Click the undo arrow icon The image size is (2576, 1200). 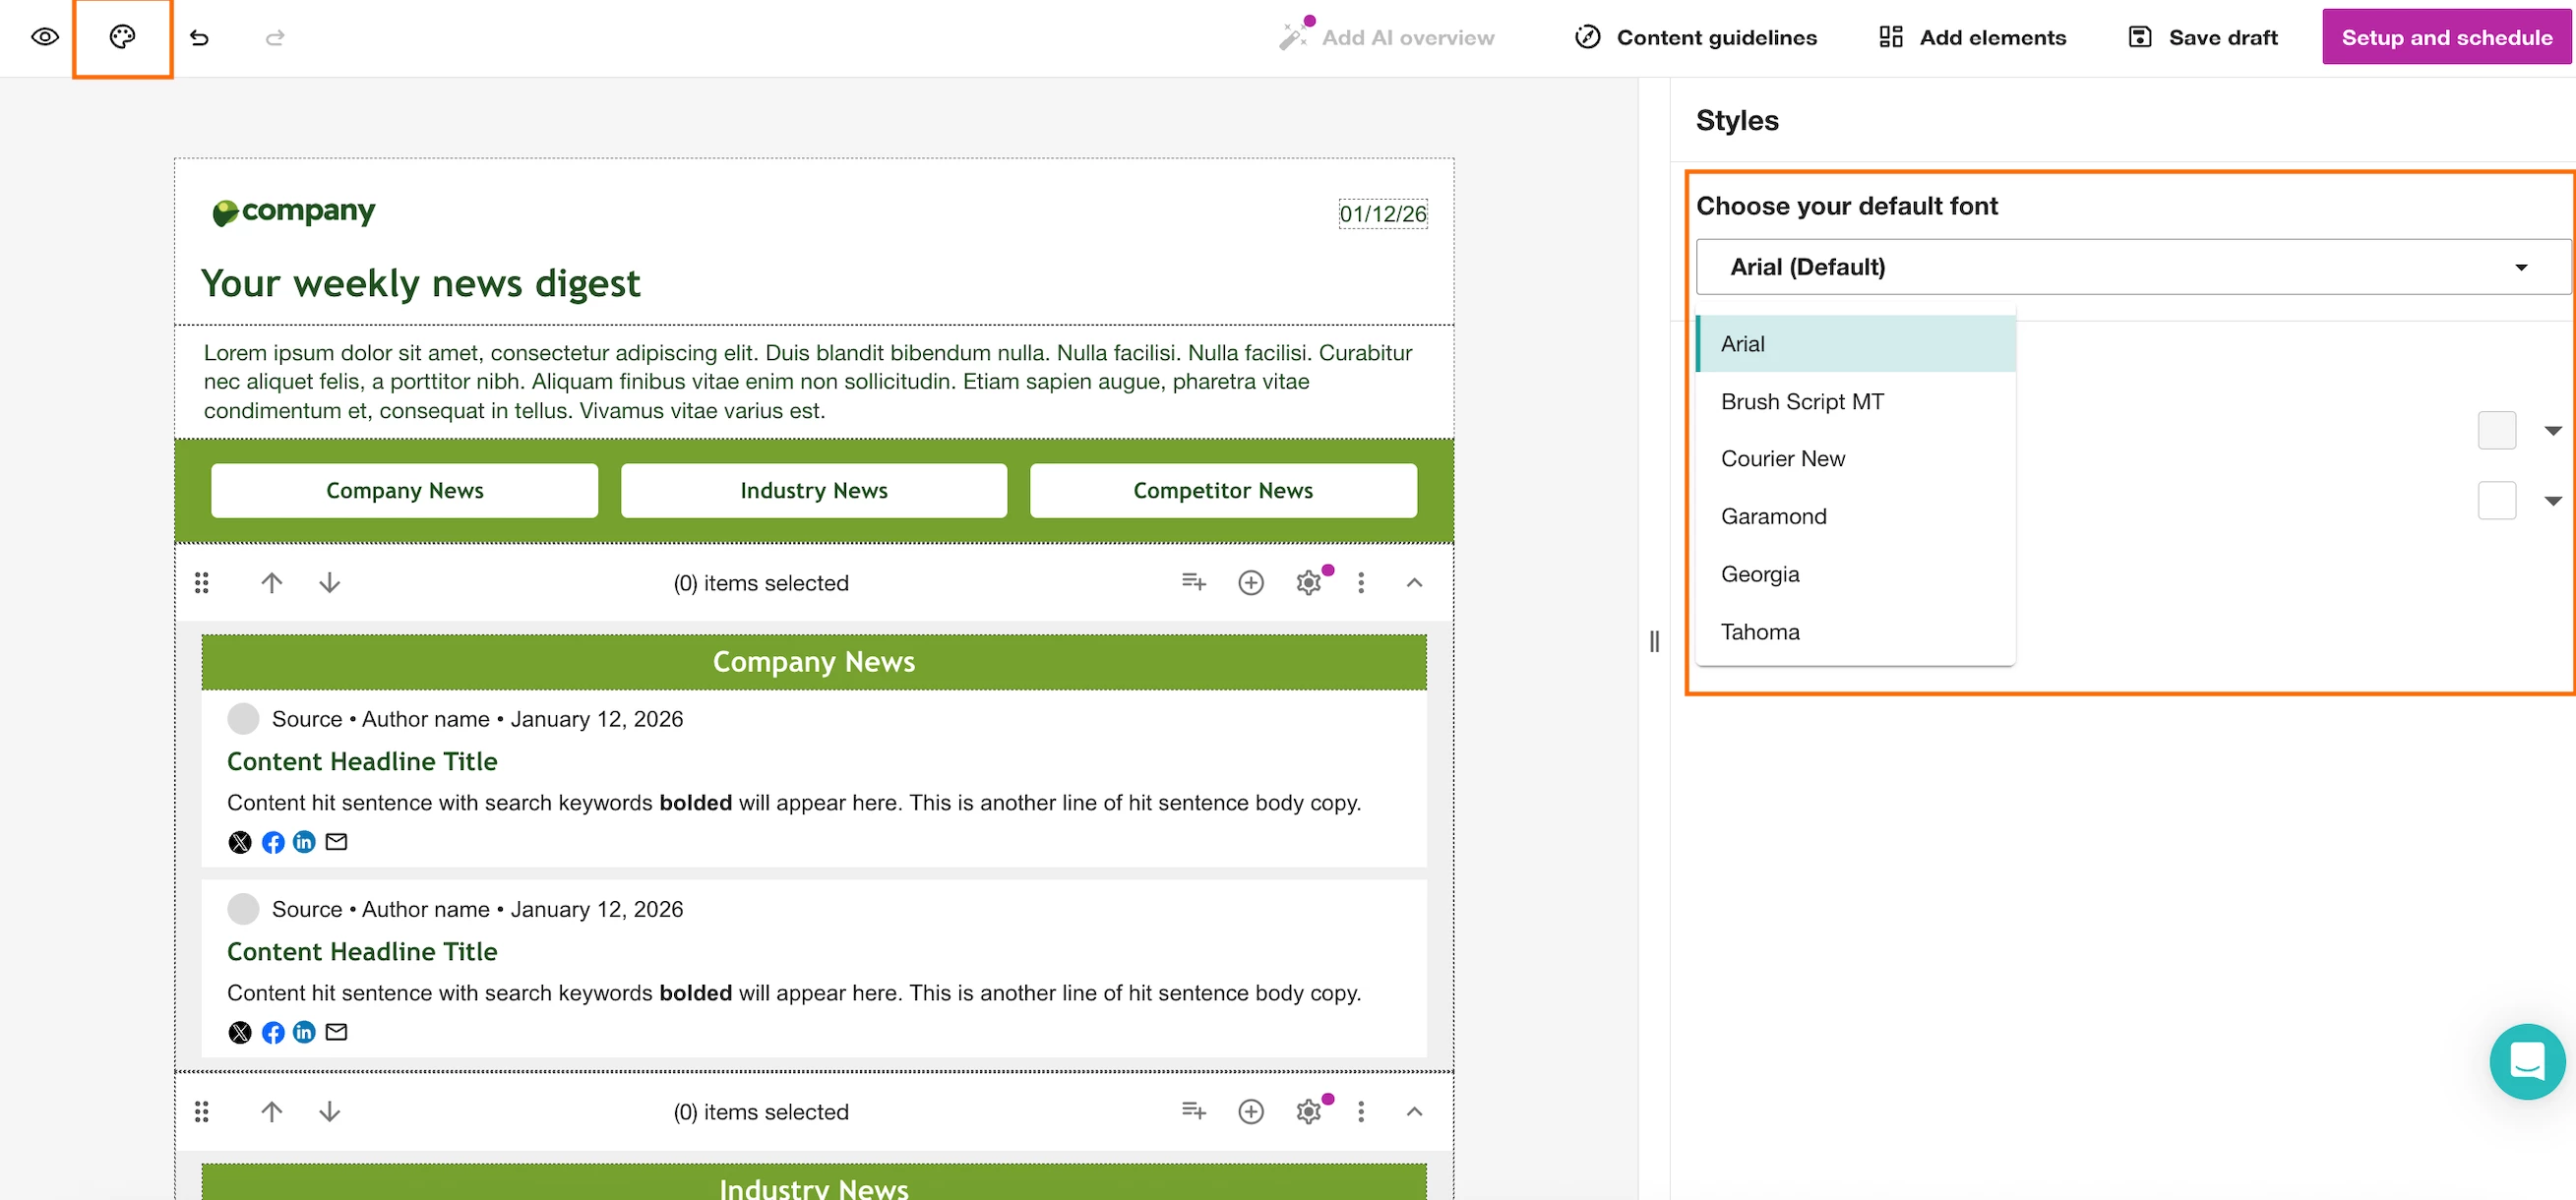pyautogui.click(x=199, y=38)
